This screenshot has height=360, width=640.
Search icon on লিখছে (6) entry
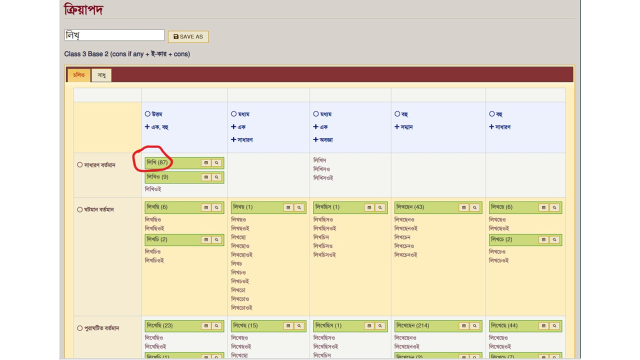click(554, 207)
